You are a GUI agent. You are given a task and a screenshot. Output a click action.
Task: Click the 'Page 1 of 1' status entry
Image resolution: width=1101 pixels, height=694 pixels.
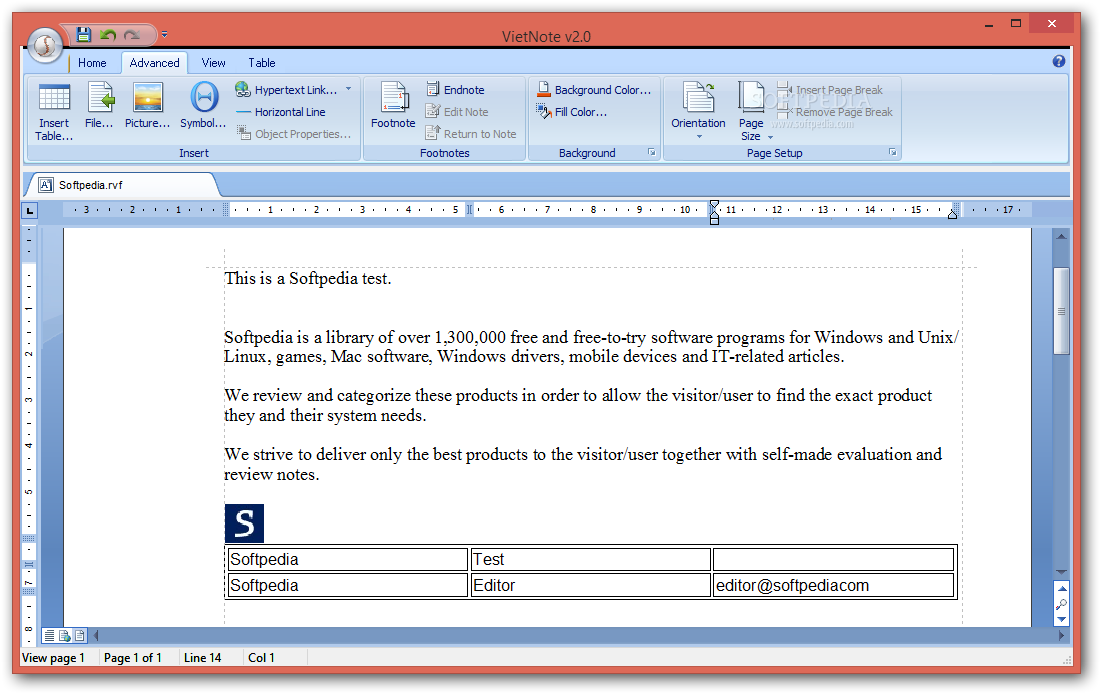click(133, 657)
